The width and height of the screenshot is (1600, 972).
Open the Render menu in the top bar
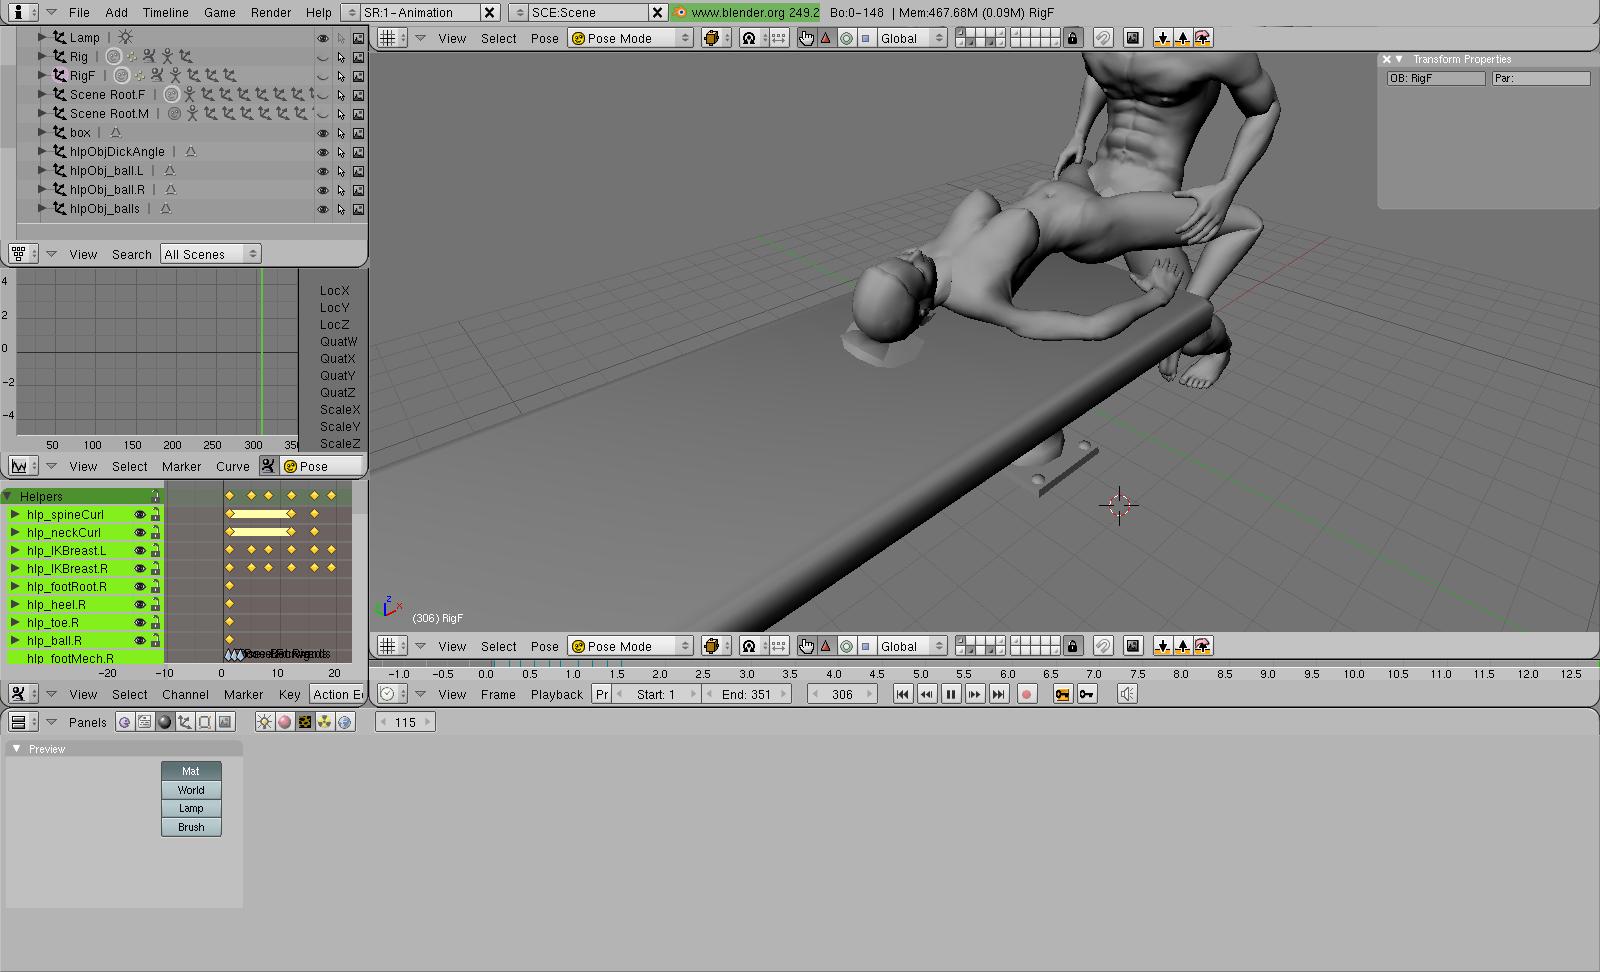(x=270, y=12)
